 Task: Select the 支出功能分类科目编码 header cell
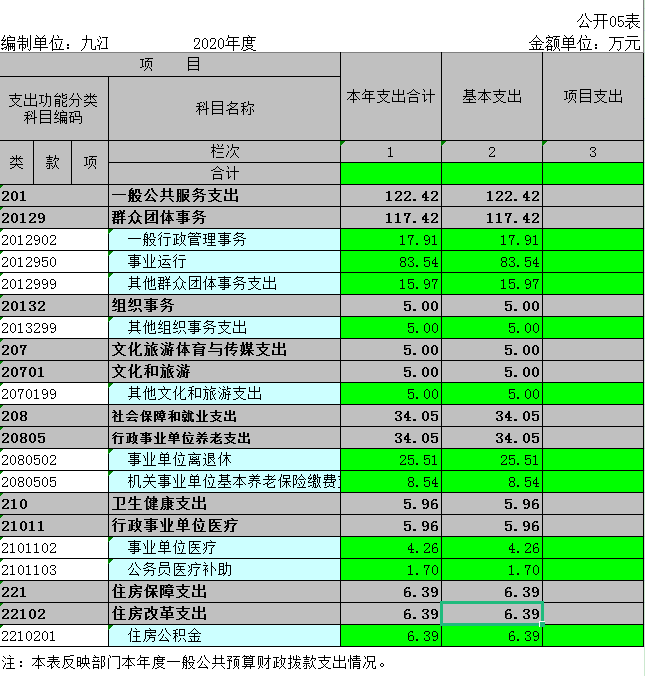click(54, 108)
